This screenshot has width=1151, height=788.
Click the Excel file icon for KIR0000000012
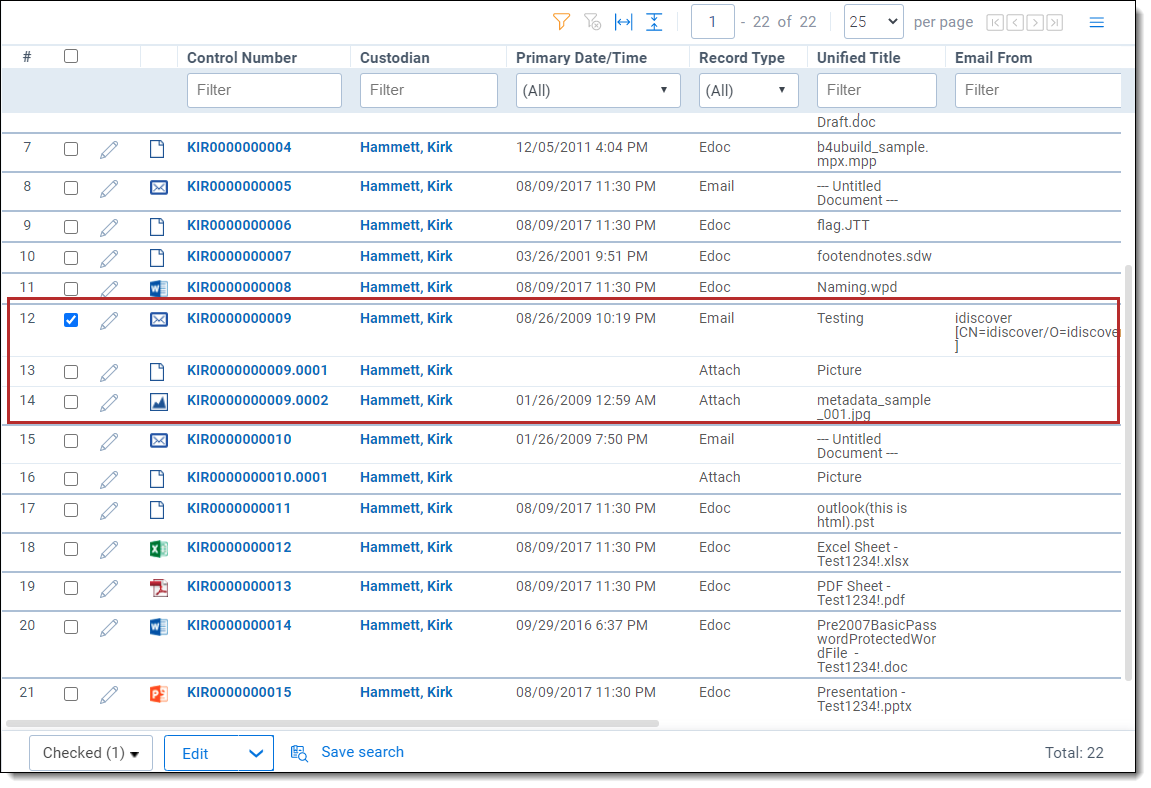click(x=158, y=549)
